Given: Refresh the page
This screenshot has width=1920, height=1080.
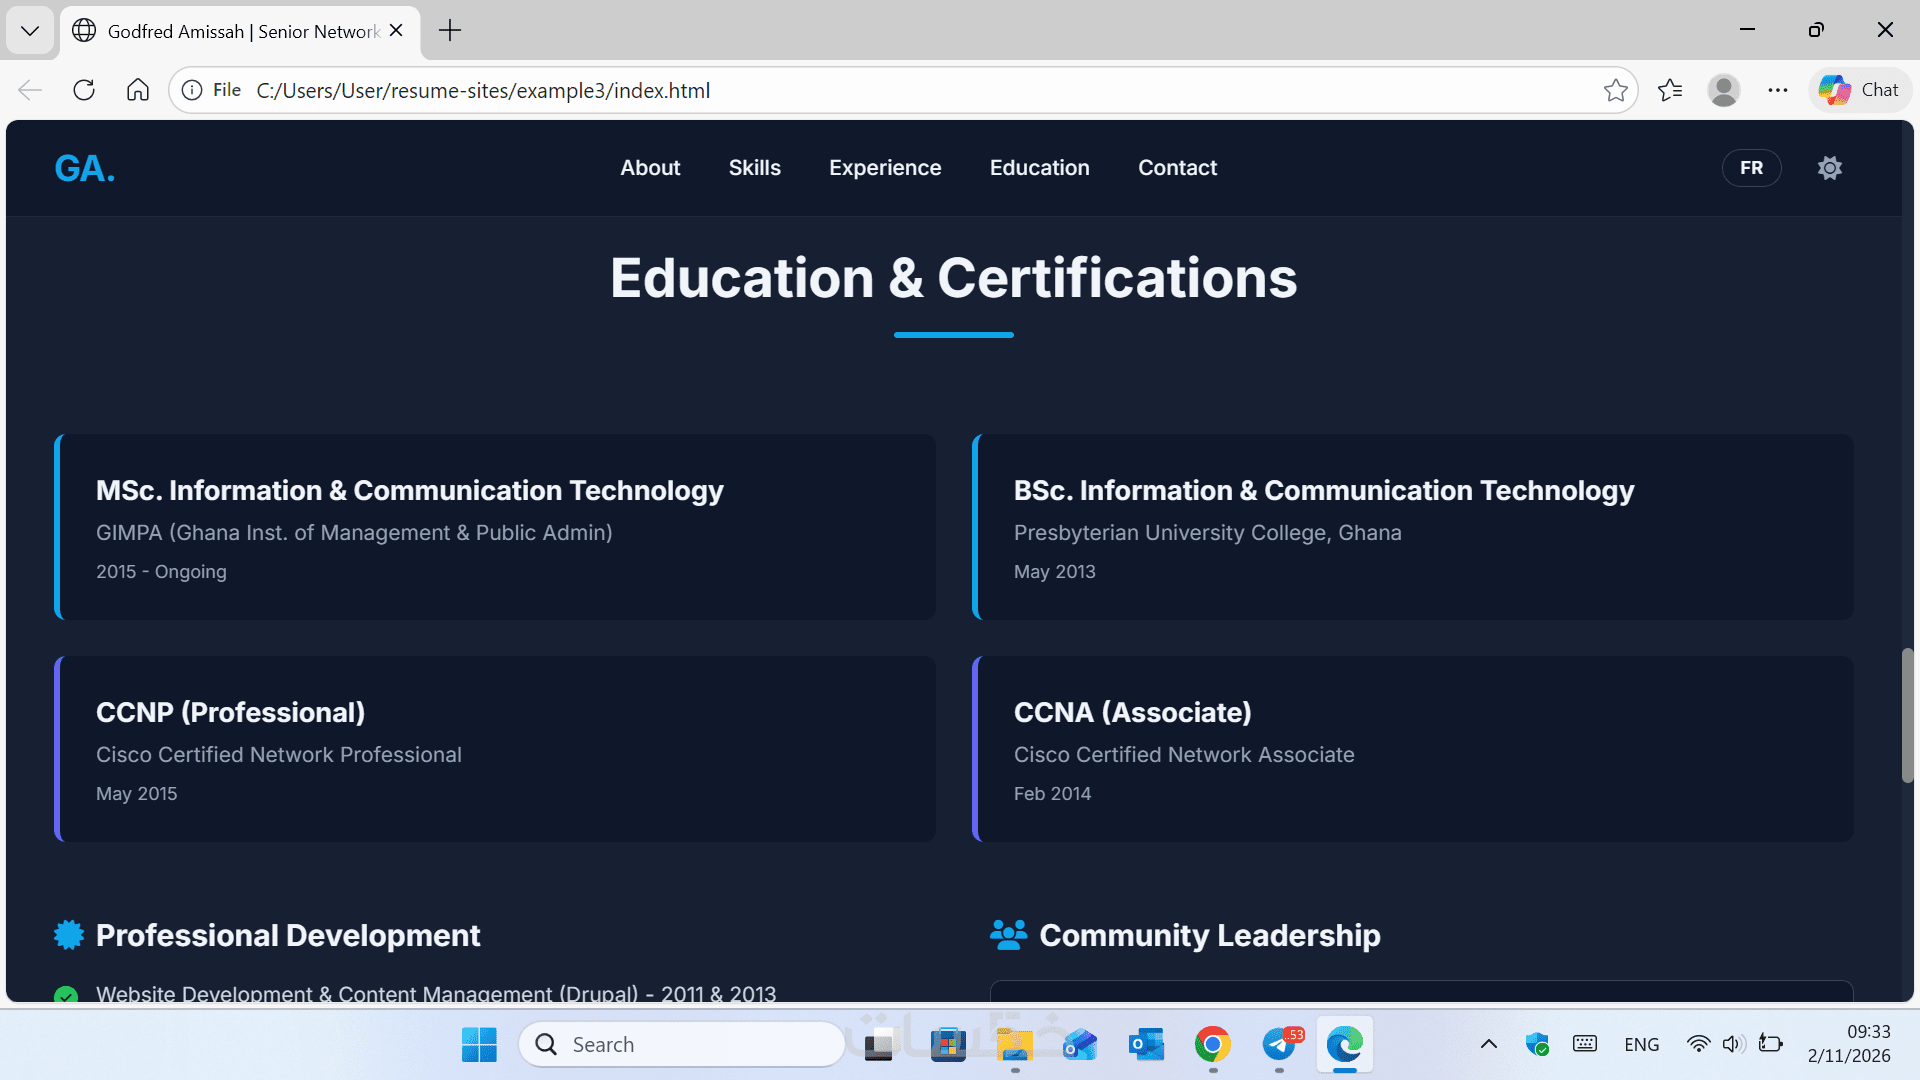Looking at the screenshot, I should tap(84, 90).
